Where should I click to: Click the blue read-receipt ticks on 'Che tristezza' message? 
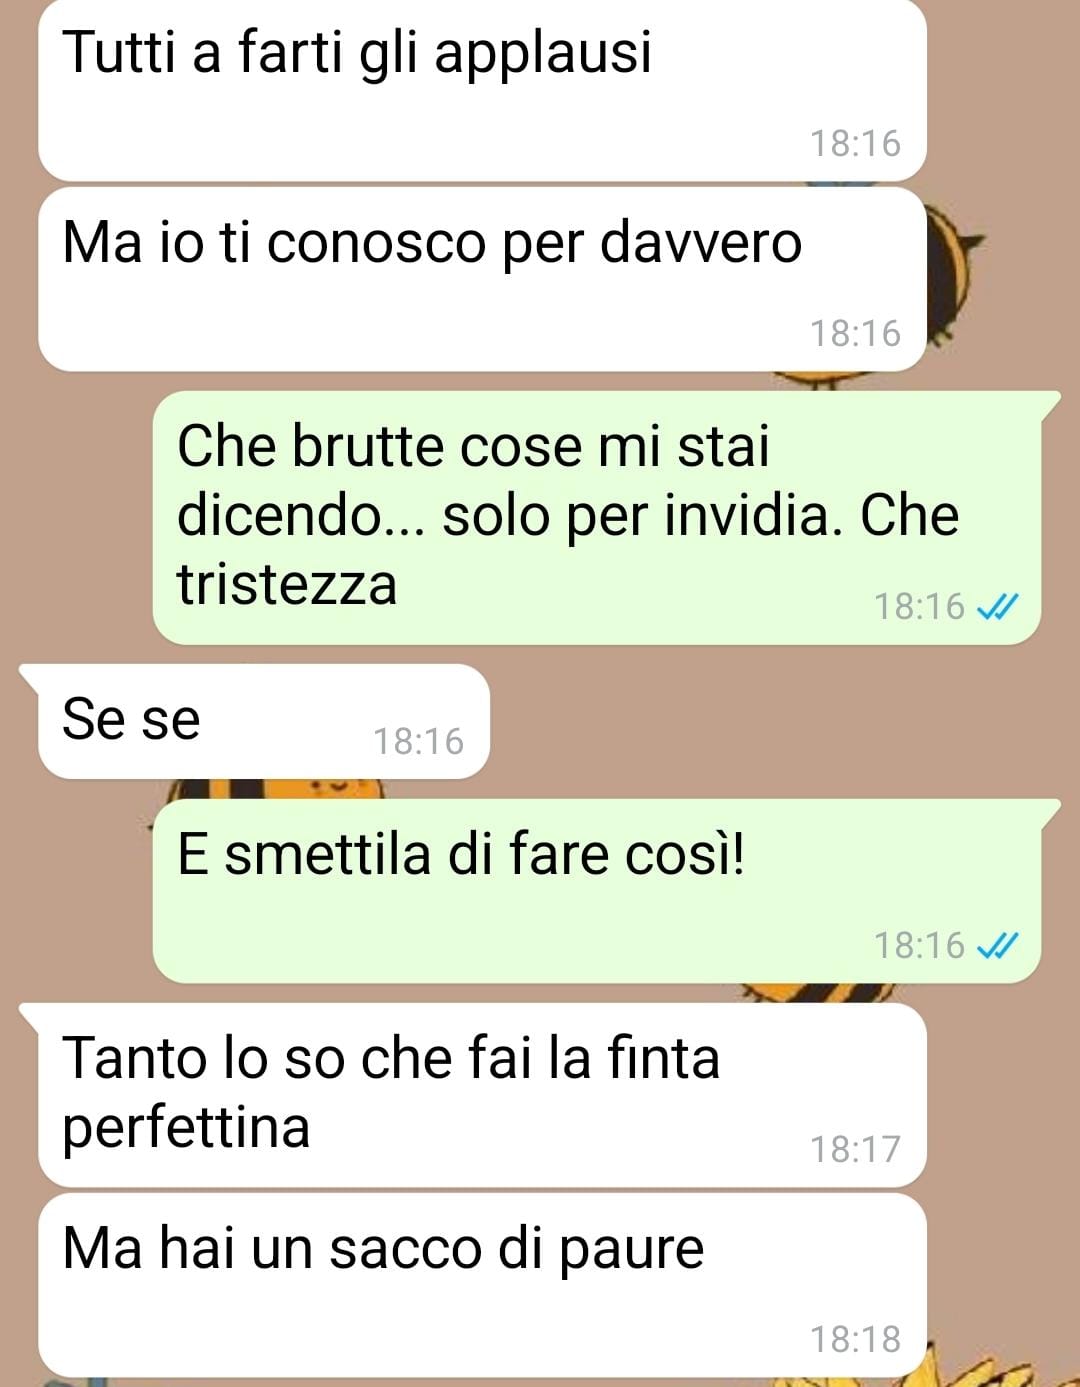997,606
